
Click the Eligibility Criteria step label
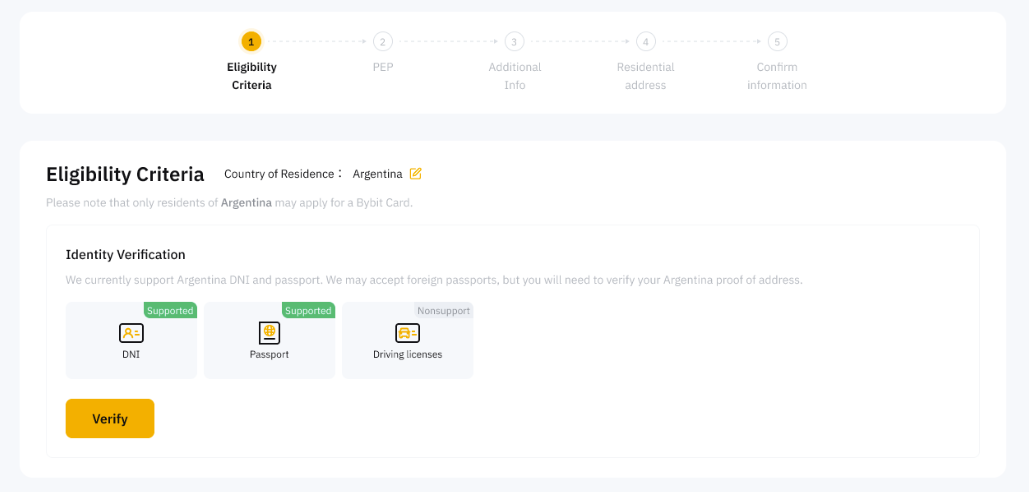point(251,76)
